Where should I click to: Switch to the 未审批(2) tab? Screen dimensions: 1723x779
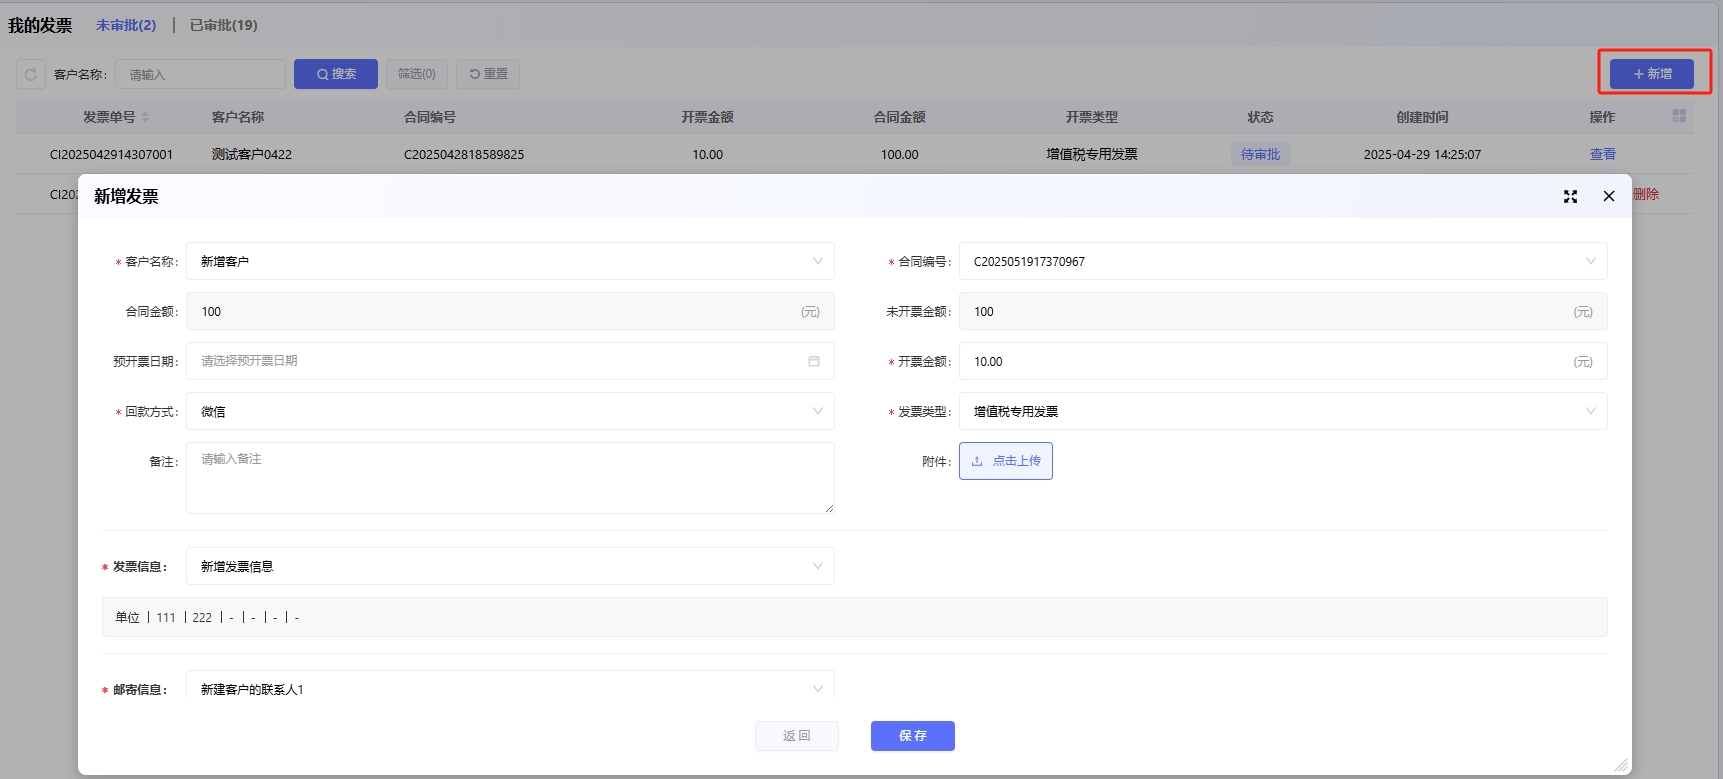(126, 25)
